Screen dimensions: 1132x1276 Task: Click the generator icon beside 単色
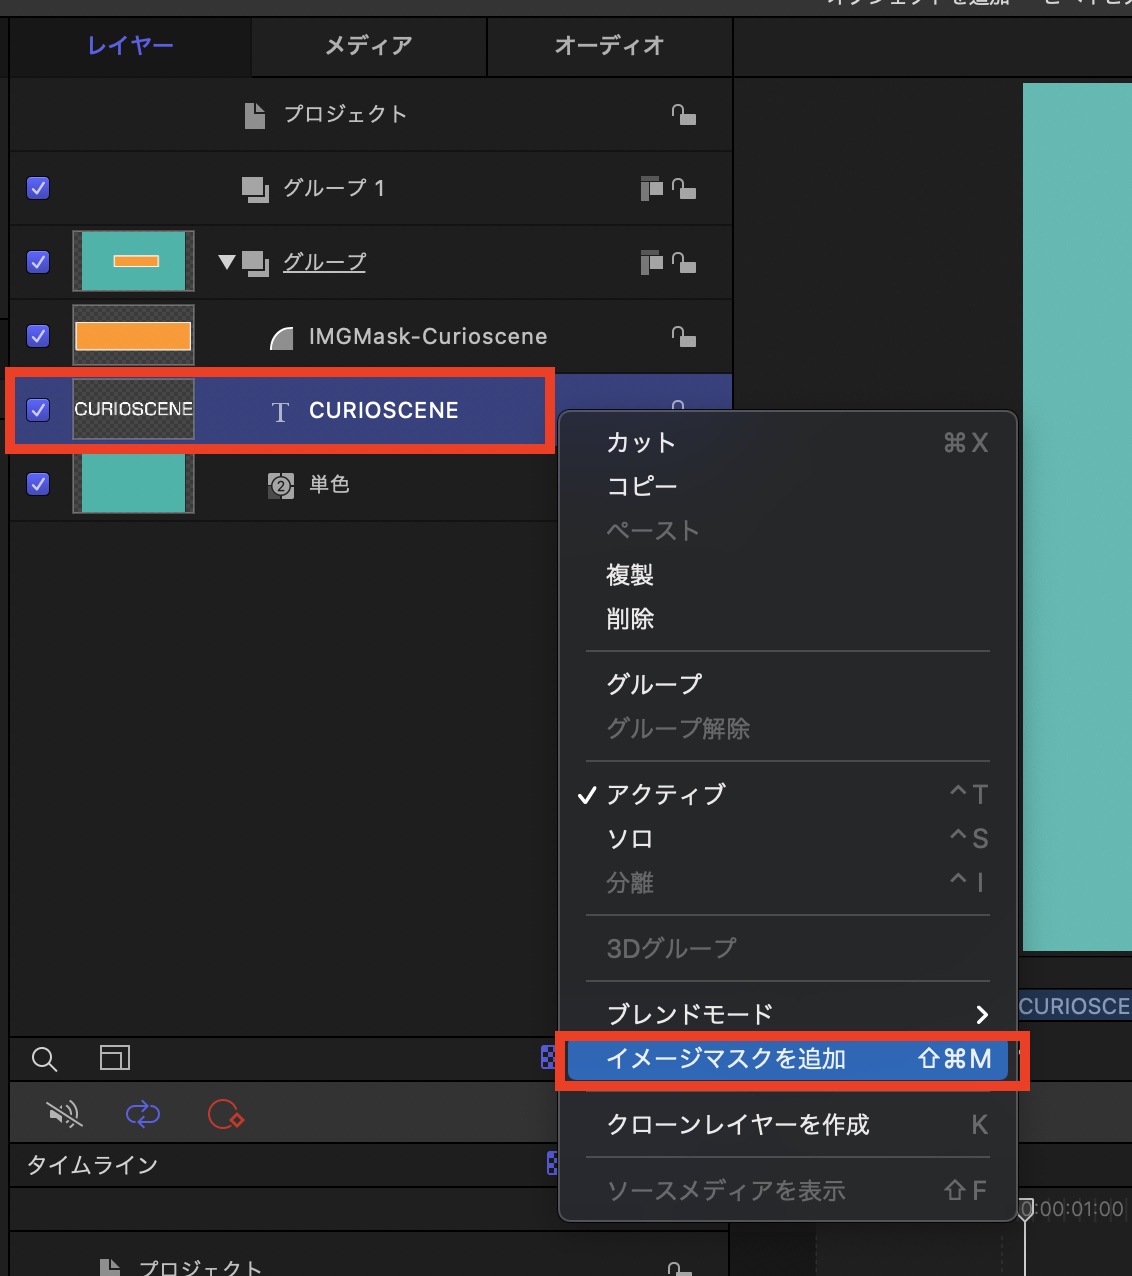tap(281, 486)
